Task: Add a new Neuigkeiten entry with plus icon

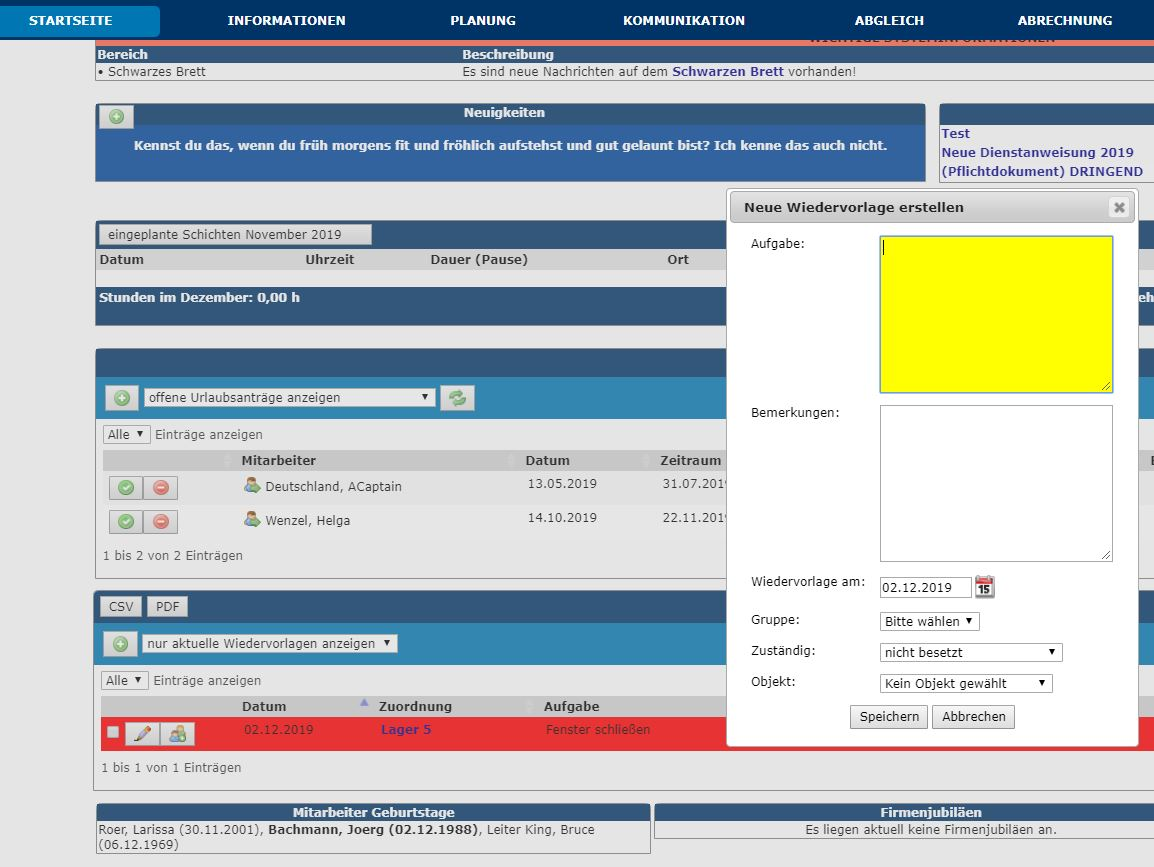Action: [x=116, y=116]
